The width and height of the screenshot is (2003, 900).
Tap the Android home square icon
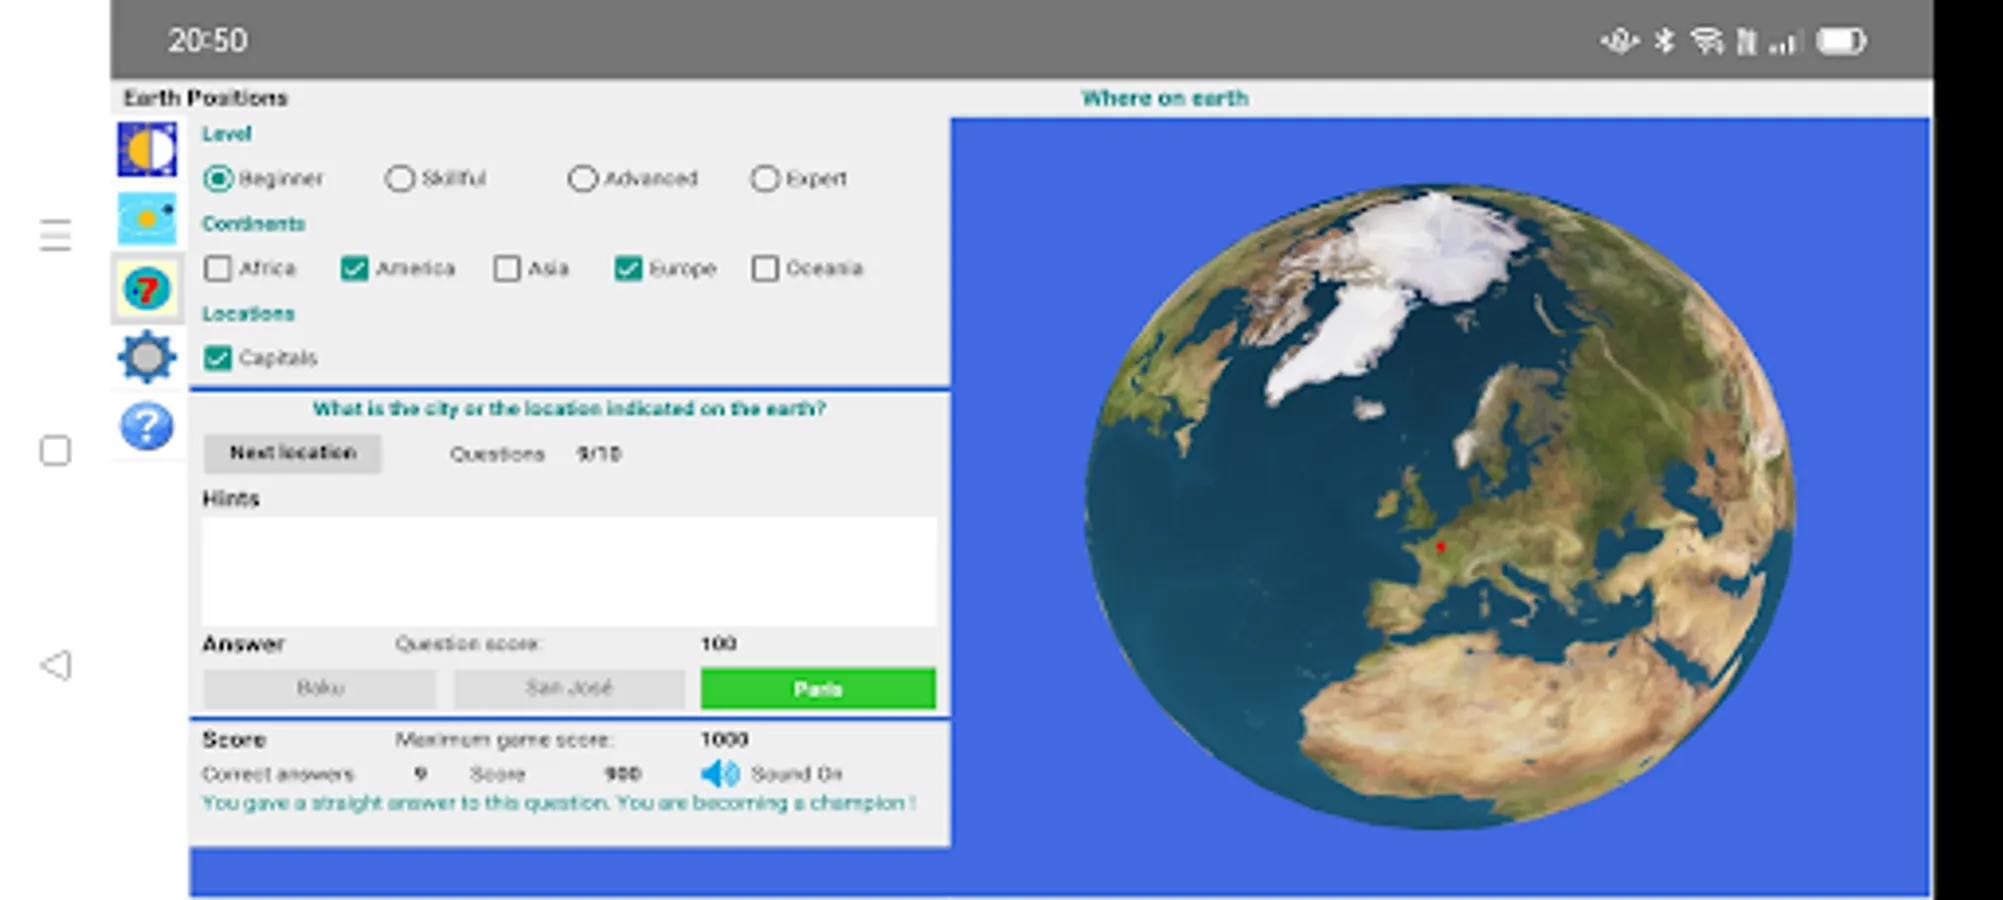point(55,451)
